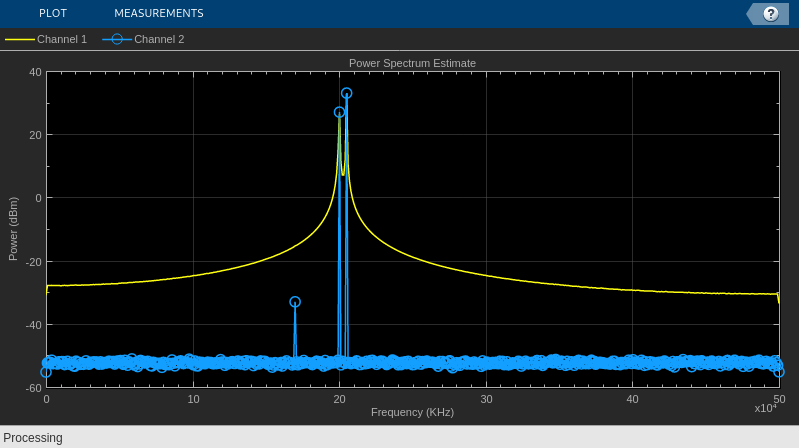
Task: Select the small peak marker near -33 dBm
Action: tap(295, 302)
